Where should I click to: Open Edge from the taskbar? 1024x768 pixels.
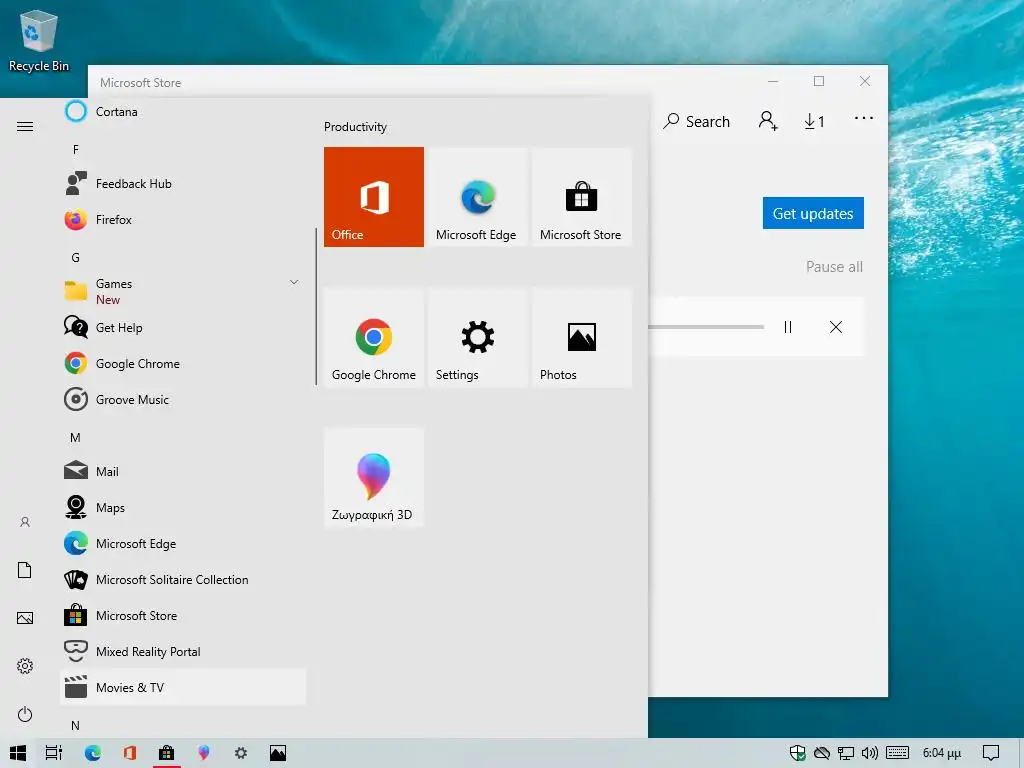(93, 753)
